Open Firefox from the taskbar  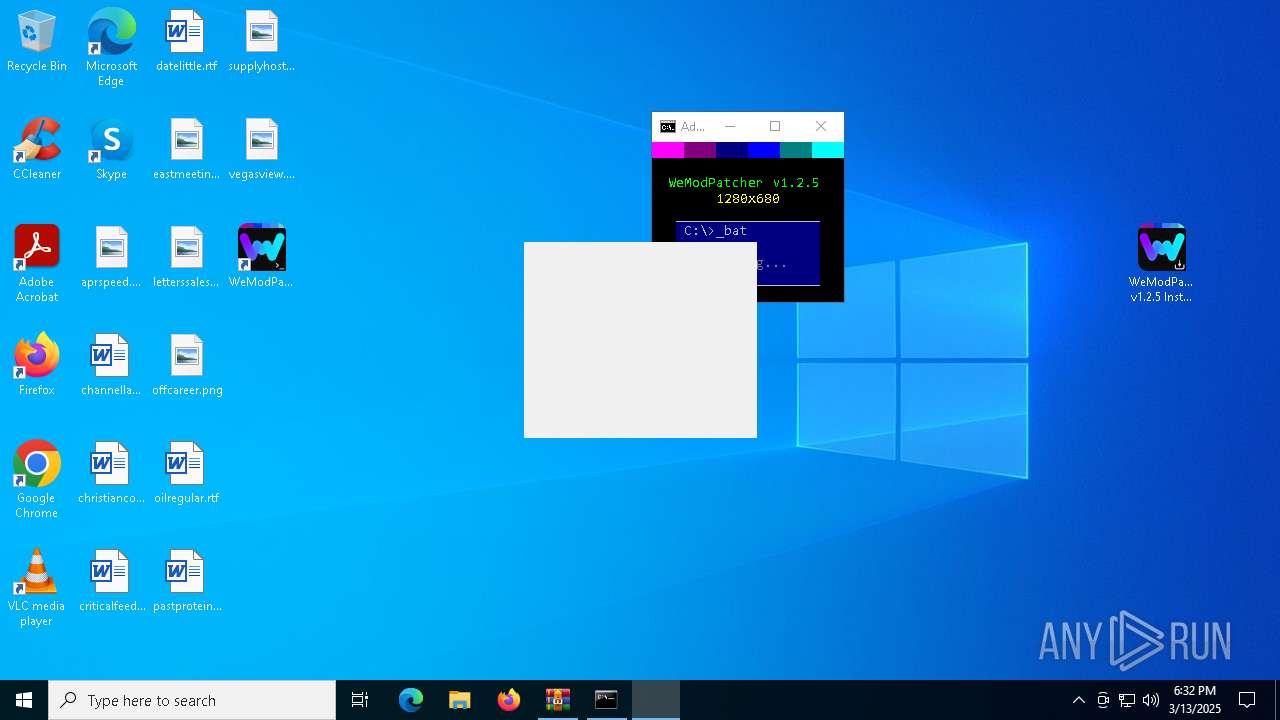509,700
